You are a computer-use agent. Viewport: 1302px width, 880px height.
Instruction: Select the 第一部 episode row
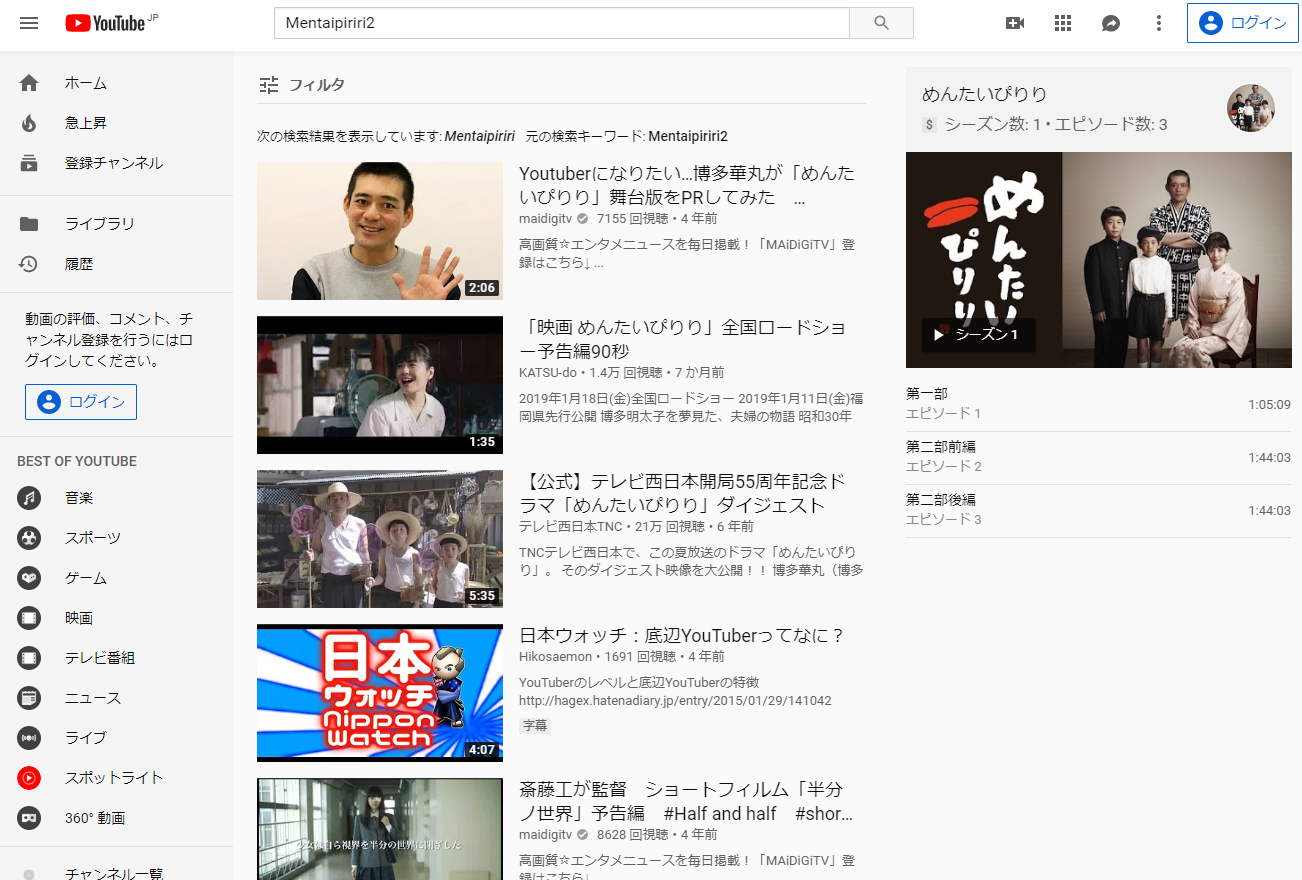(x=1098, y=404)
